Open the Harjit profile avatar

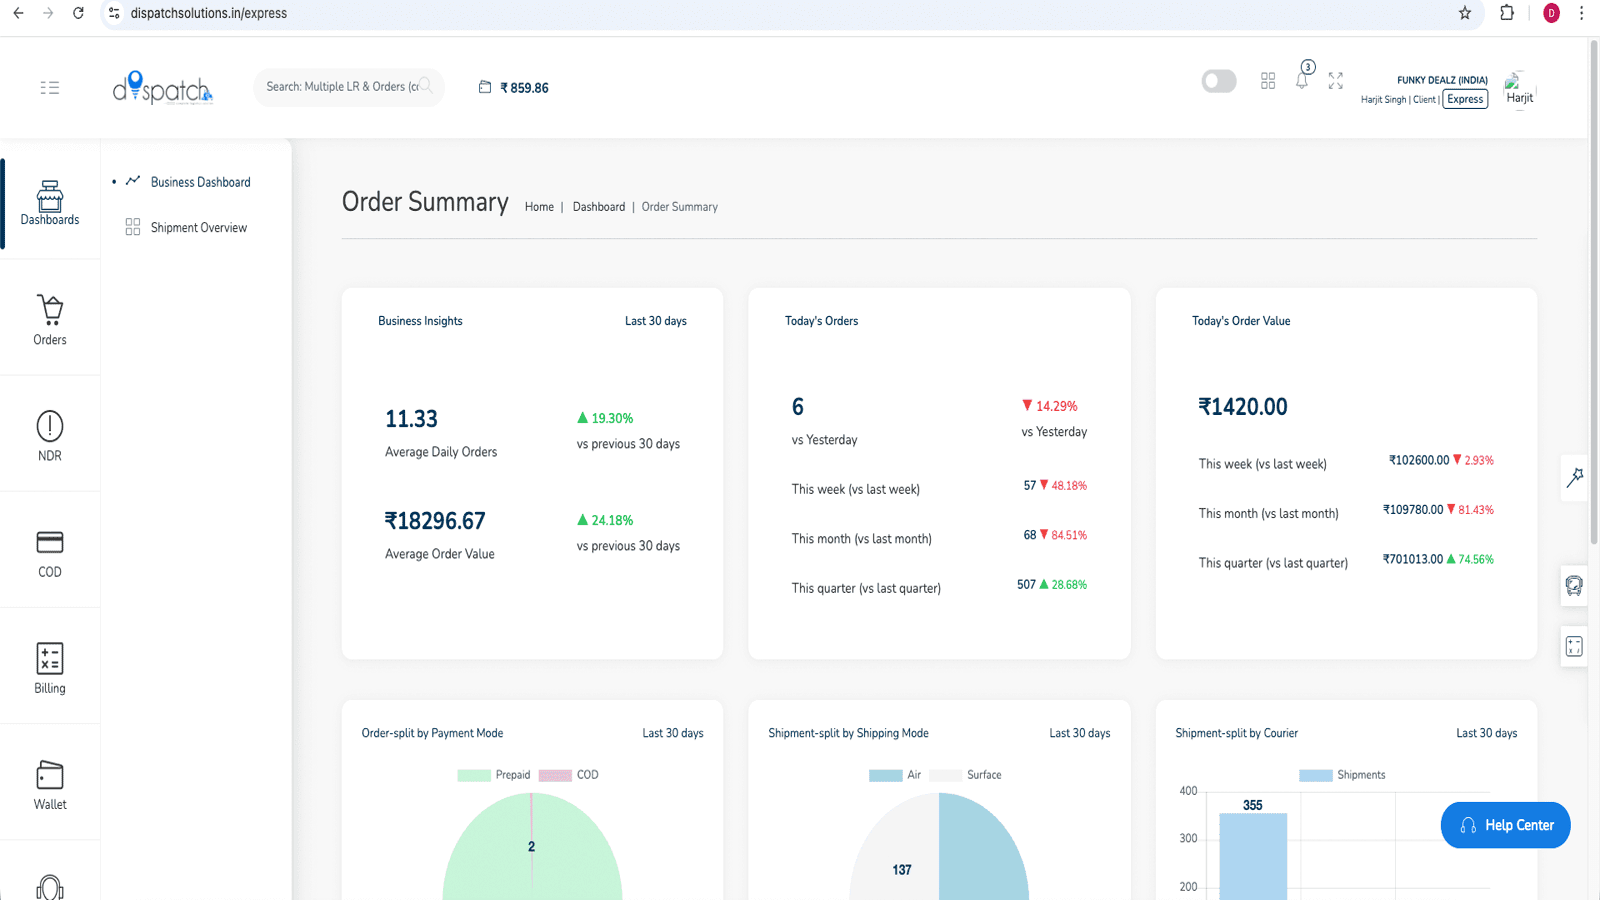(1519, 89)
